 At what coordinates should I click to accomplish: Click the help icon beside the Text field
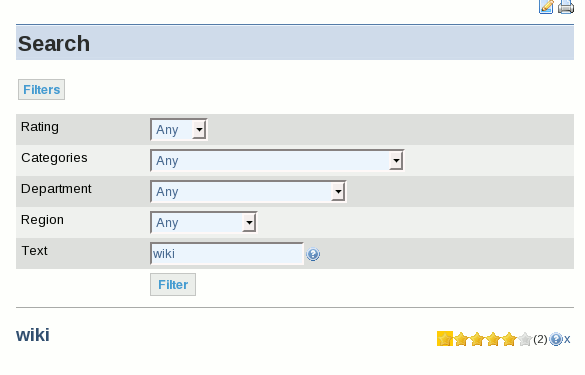[313, 254]
